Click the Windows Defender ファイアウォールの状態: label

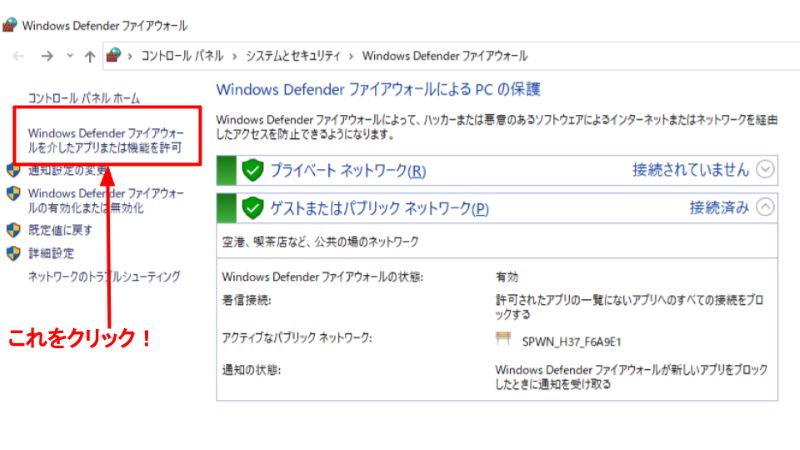point(322,277)
